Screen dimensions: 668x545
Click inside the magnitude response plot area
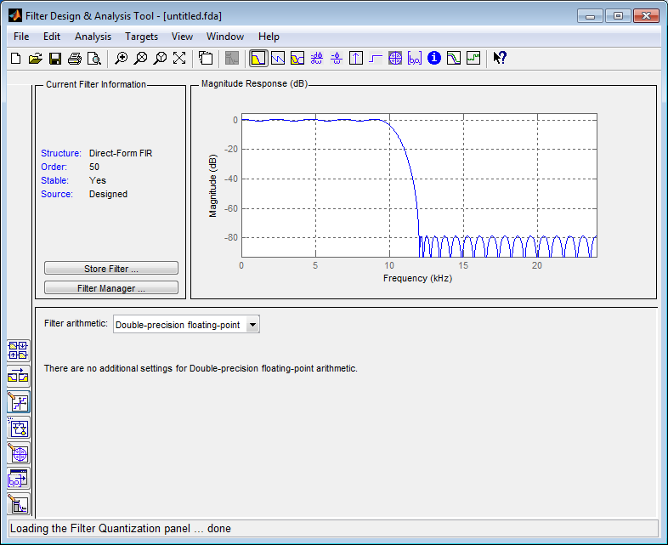[419, 185]
